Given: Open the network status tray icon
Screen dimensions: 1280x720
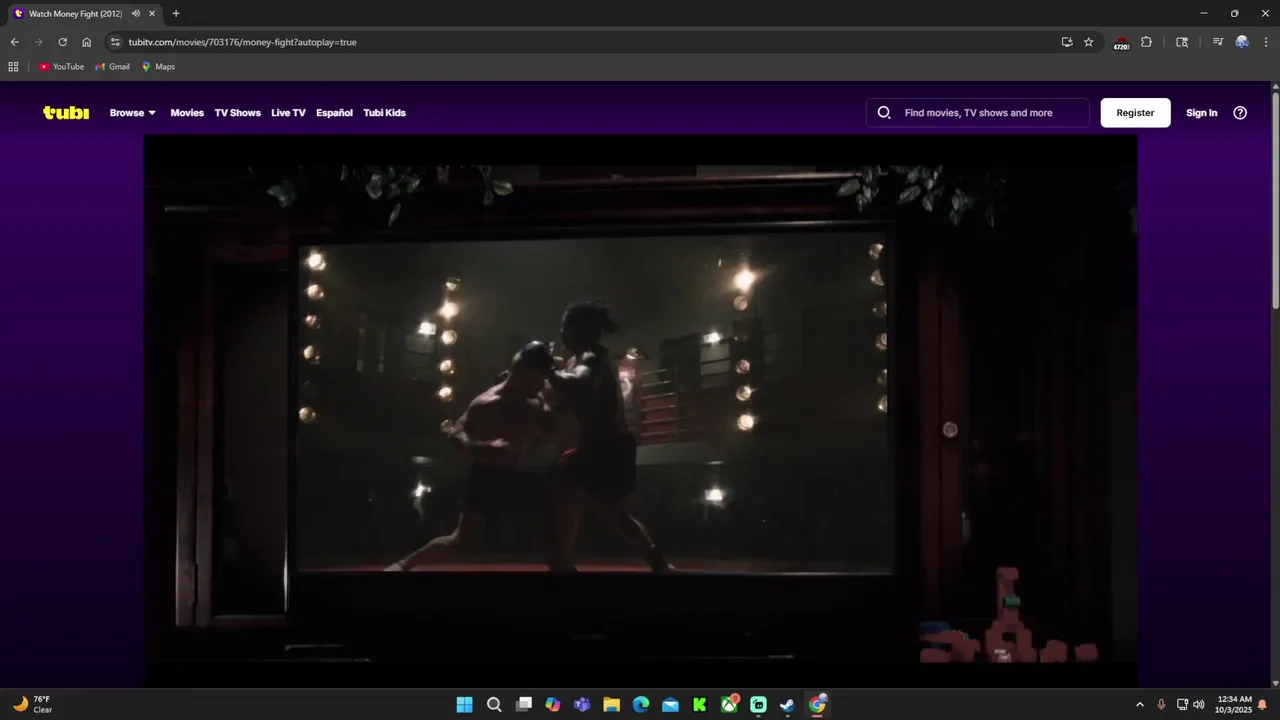Looking at the screenshot, I should point(1182,705).
